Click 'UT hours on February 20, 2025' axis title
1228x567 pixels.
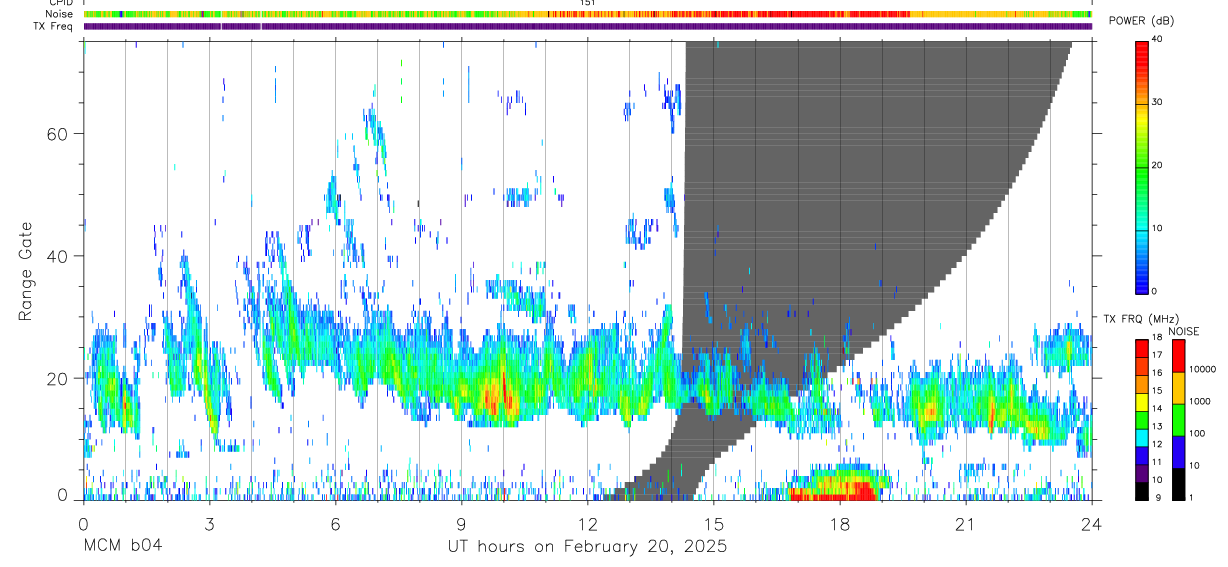pyautogui.click(x=586, y=547)
